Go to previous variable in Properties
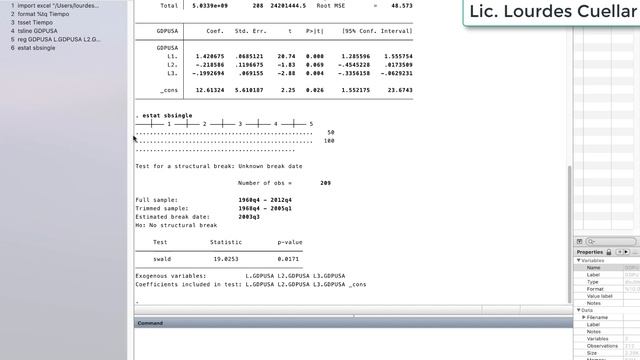 pyautogui.click(x=619, y=252)
